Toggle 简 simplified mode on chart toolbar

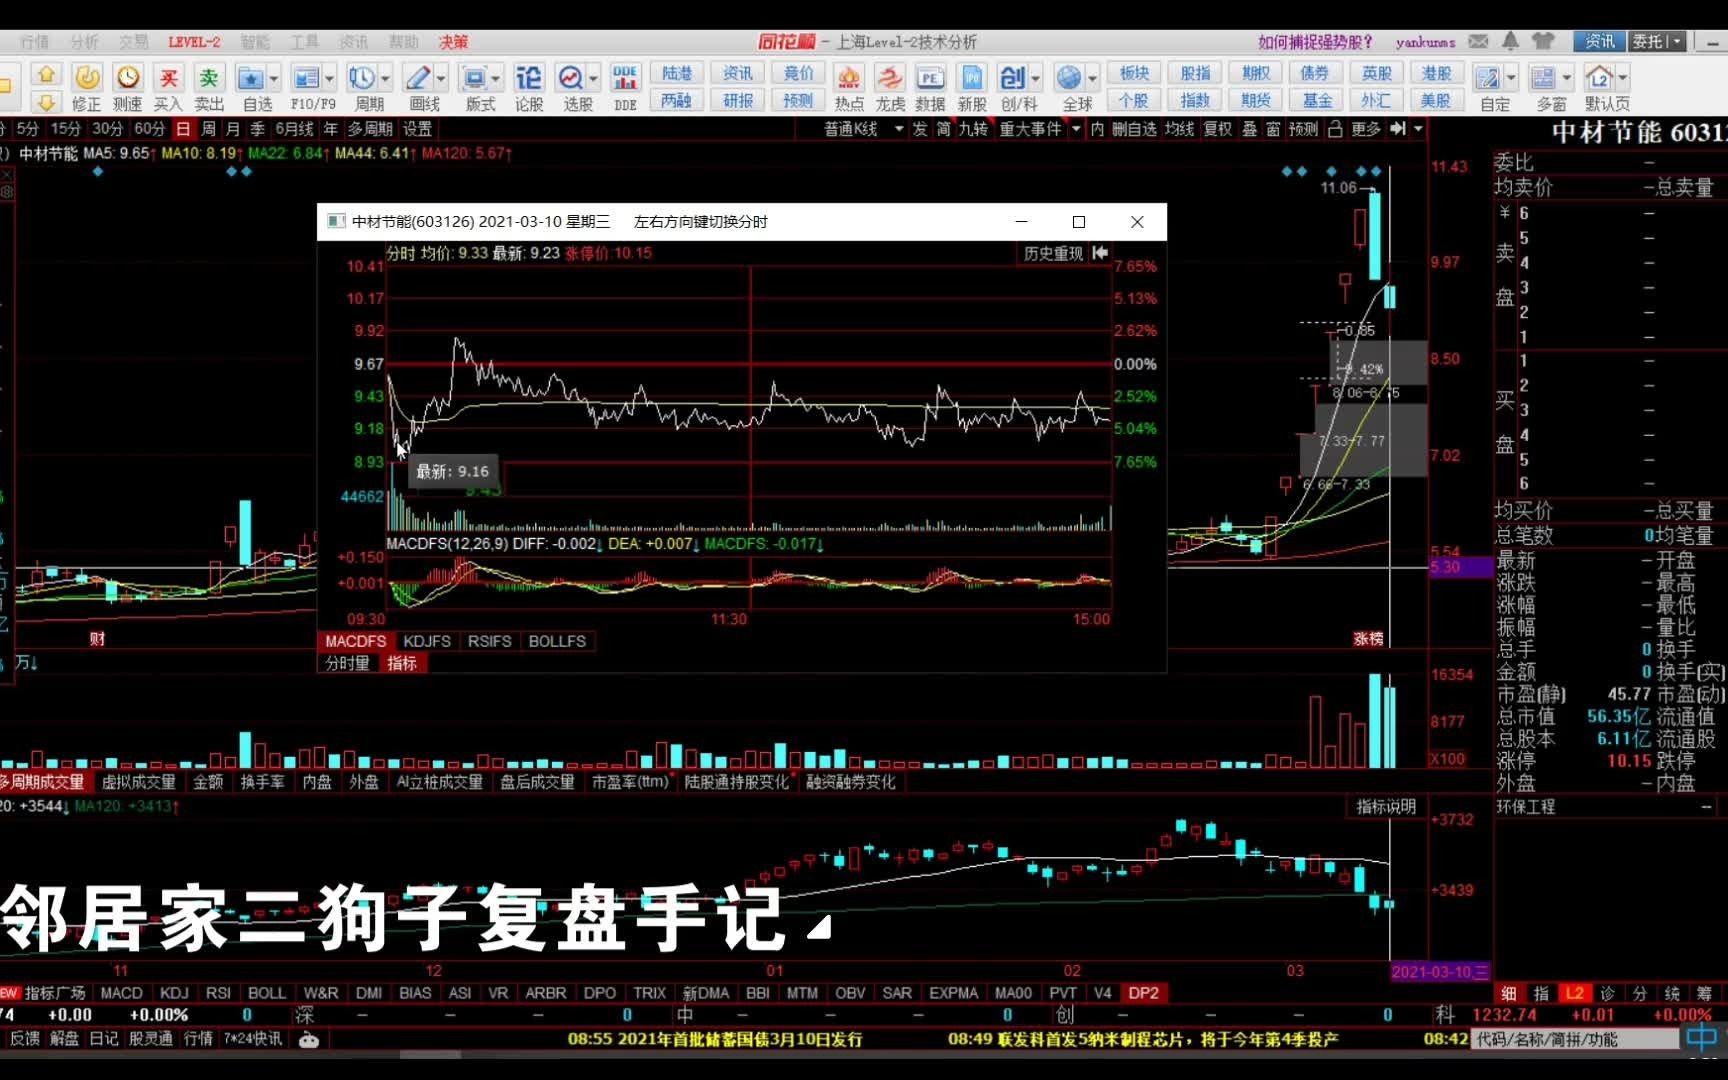tap(944, 129)
